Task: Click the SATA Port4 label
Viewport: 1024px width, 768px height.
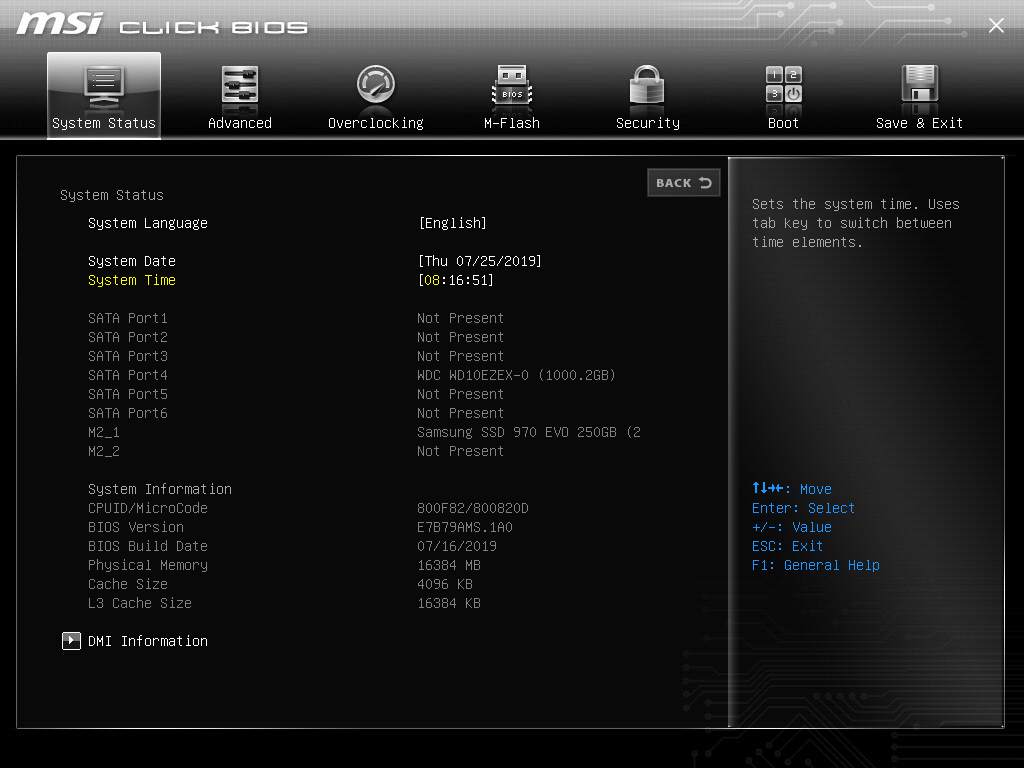Action: click(128, 375)
